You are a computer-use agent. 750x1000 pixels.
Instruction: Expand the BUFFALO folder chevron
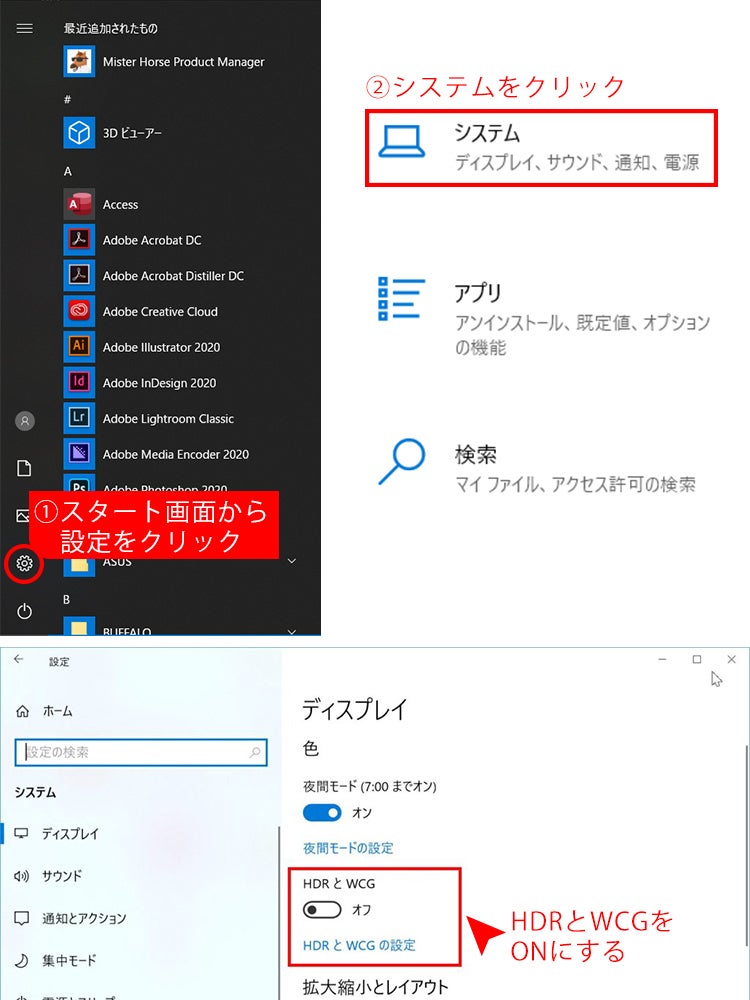point(291,631)
